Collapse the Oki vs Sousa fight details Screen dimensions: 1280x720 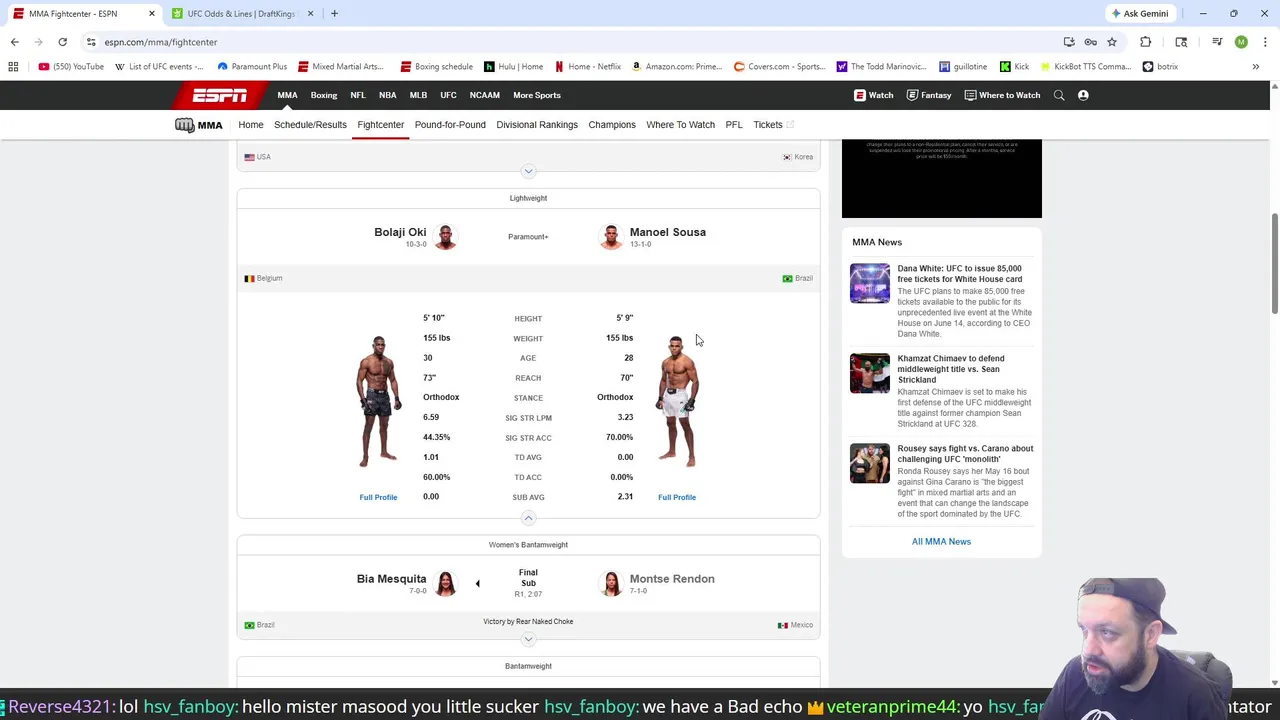point(528,517)
